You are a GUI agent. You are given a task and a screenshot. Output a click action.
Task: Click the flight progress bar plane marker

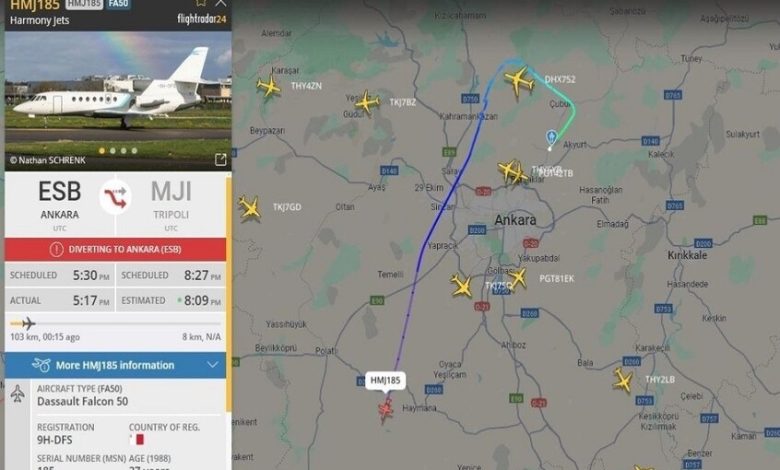28,323
